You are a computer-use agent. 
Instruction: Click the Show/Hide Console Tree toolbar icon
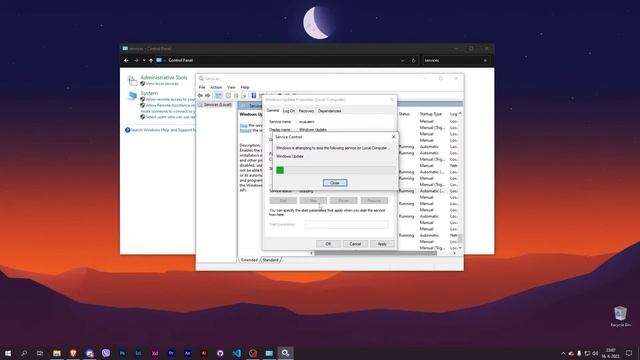218,96
